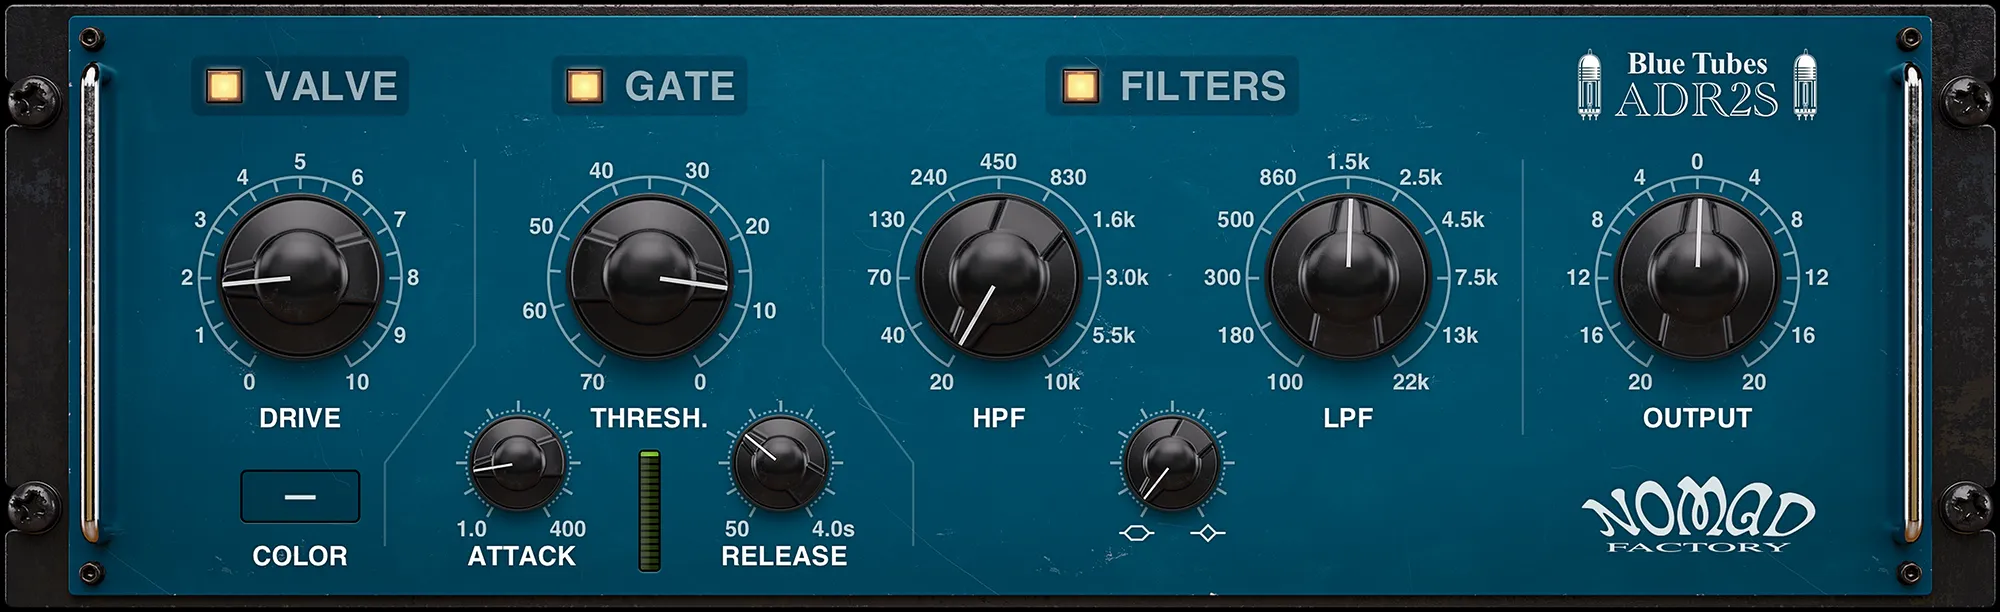Click the peaked filter shape icon
2000x612 pixels.
point(1207,534)
